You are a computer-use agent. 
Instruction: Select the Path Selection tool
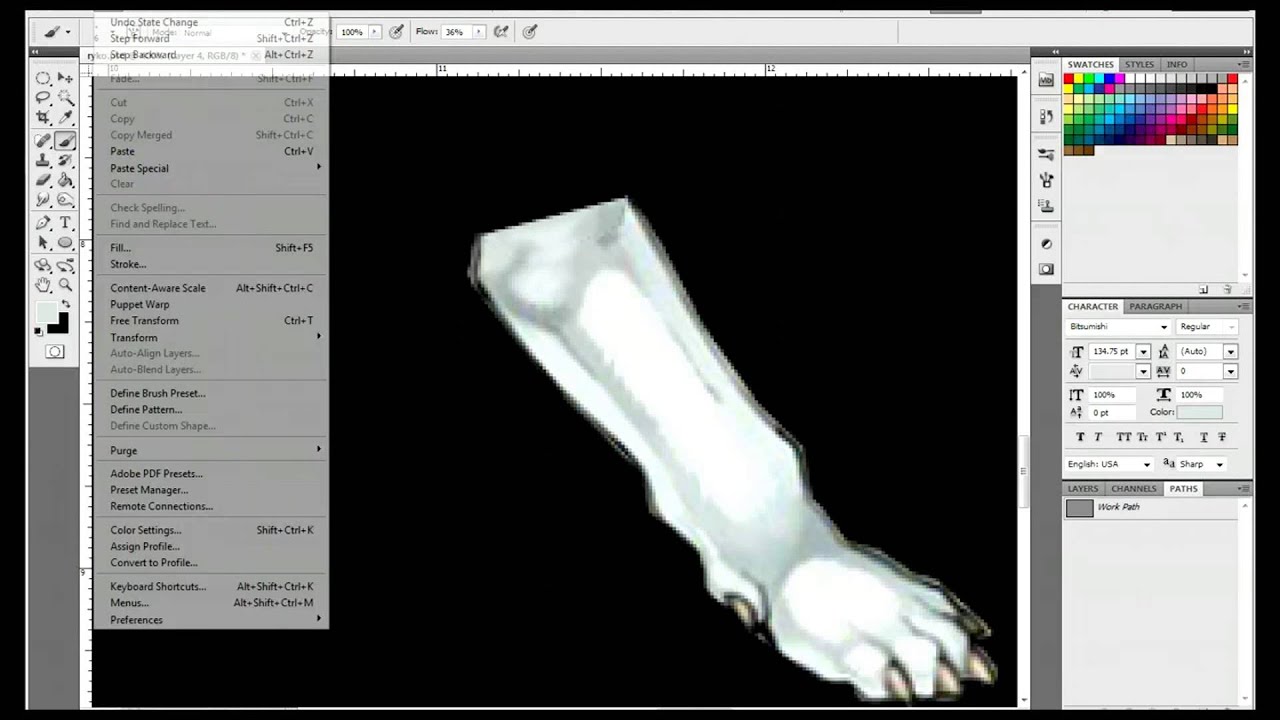pyautogui.click(x=43, y=243)
